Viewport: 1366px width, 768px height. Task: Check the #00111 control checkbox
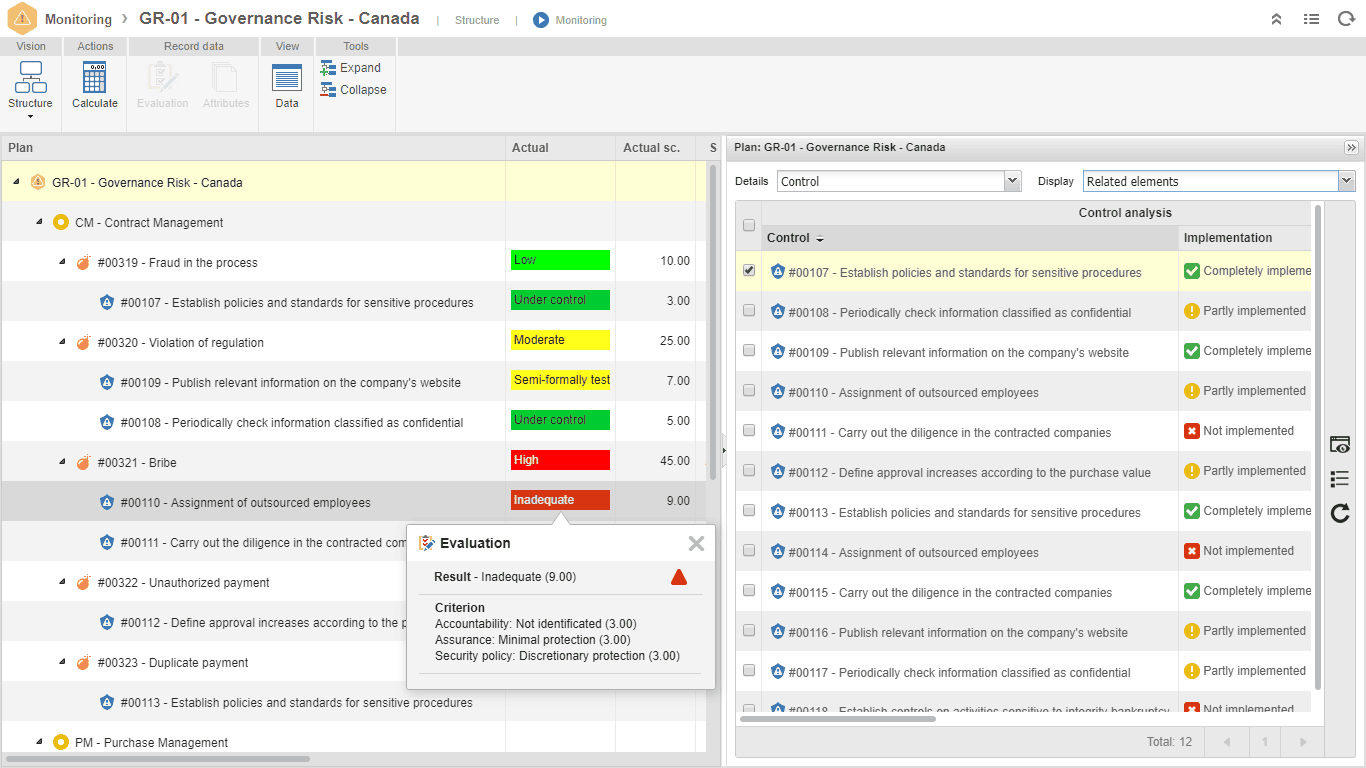click(749, 430)
